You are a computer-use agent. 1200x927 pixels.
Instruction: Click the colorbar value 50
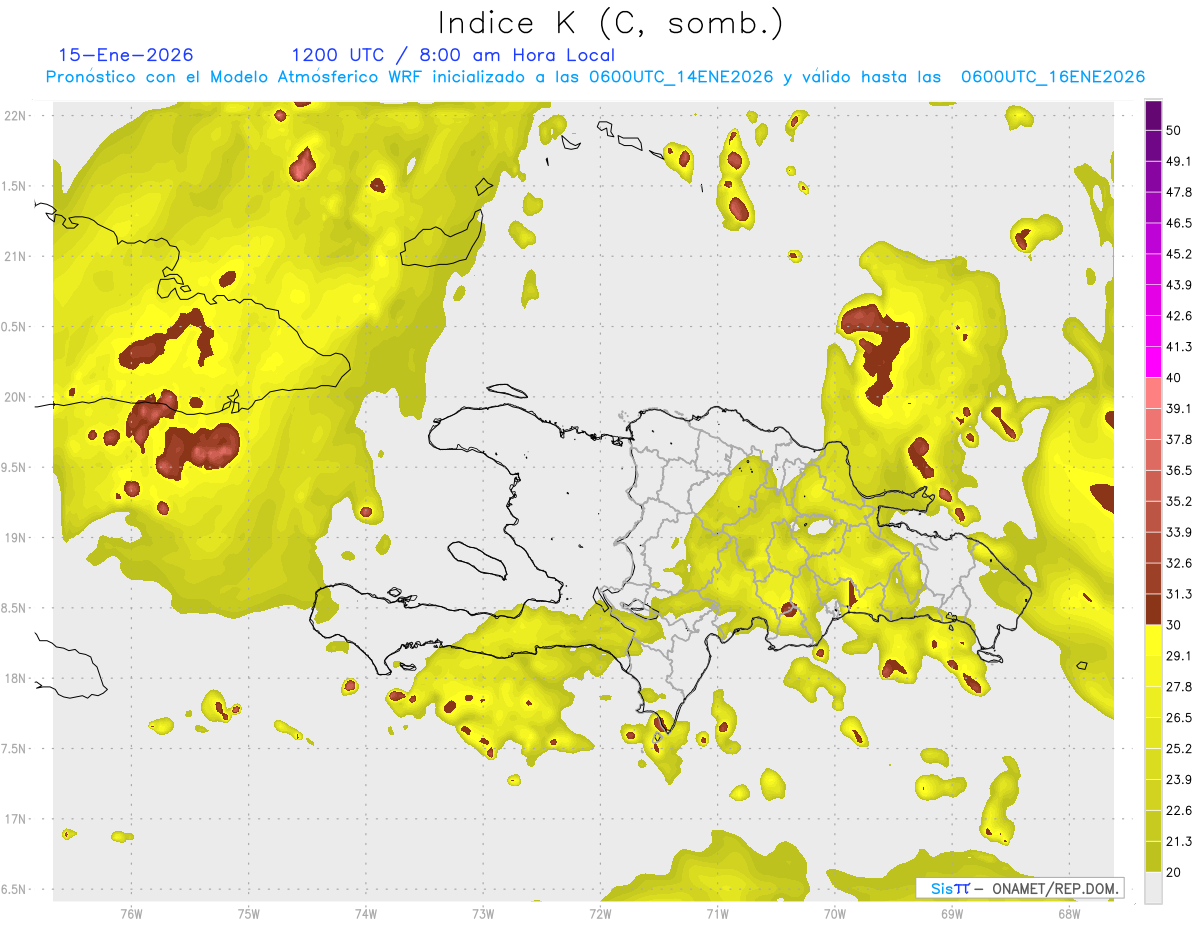(x=1175, y=130)
